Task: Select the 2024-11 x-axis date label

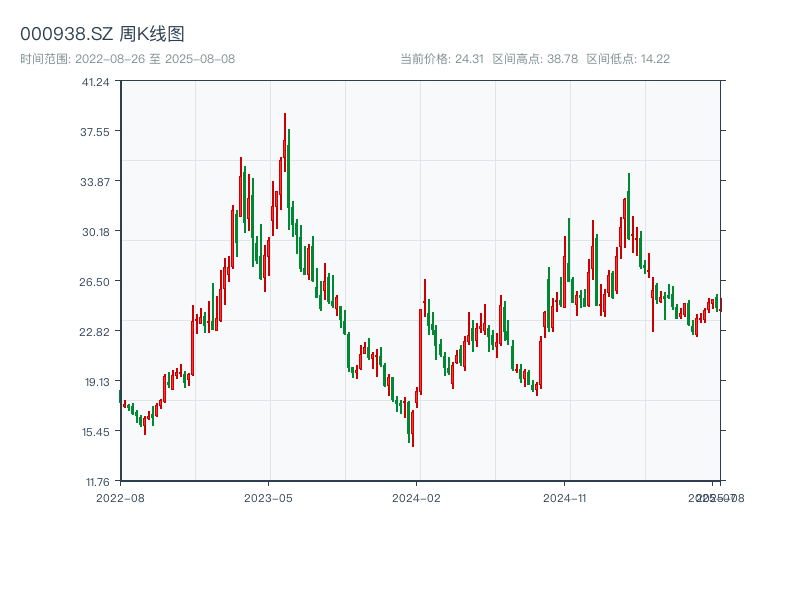Action: (564, 497)
